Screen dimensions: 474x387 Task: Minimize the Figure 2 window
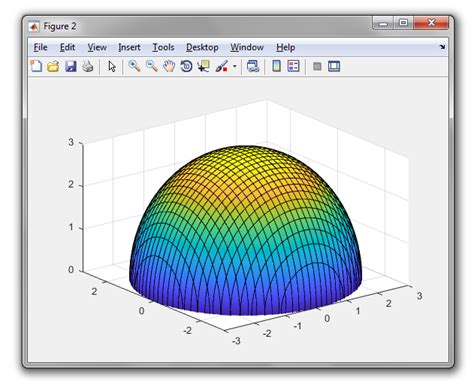(x=383, y=23)
